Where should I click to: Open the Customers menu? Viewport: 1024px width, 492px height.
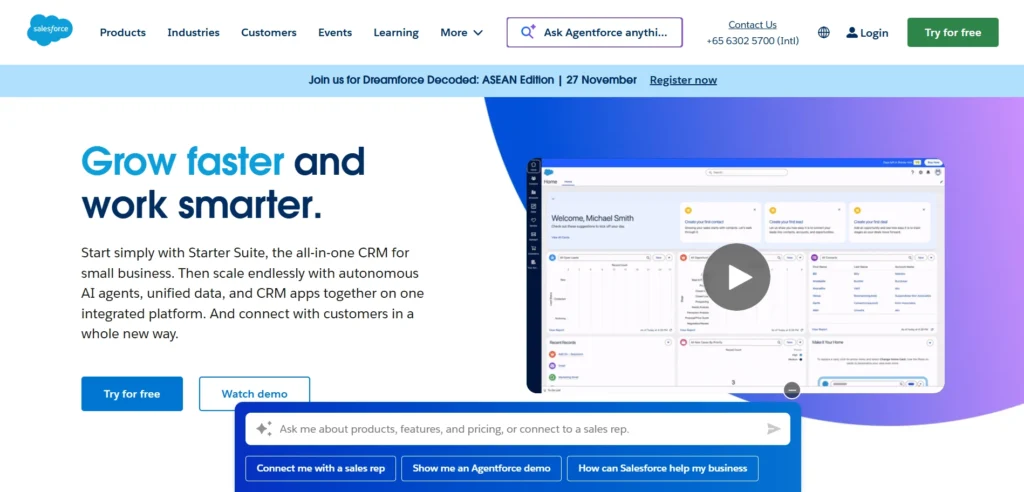(268, 33)
